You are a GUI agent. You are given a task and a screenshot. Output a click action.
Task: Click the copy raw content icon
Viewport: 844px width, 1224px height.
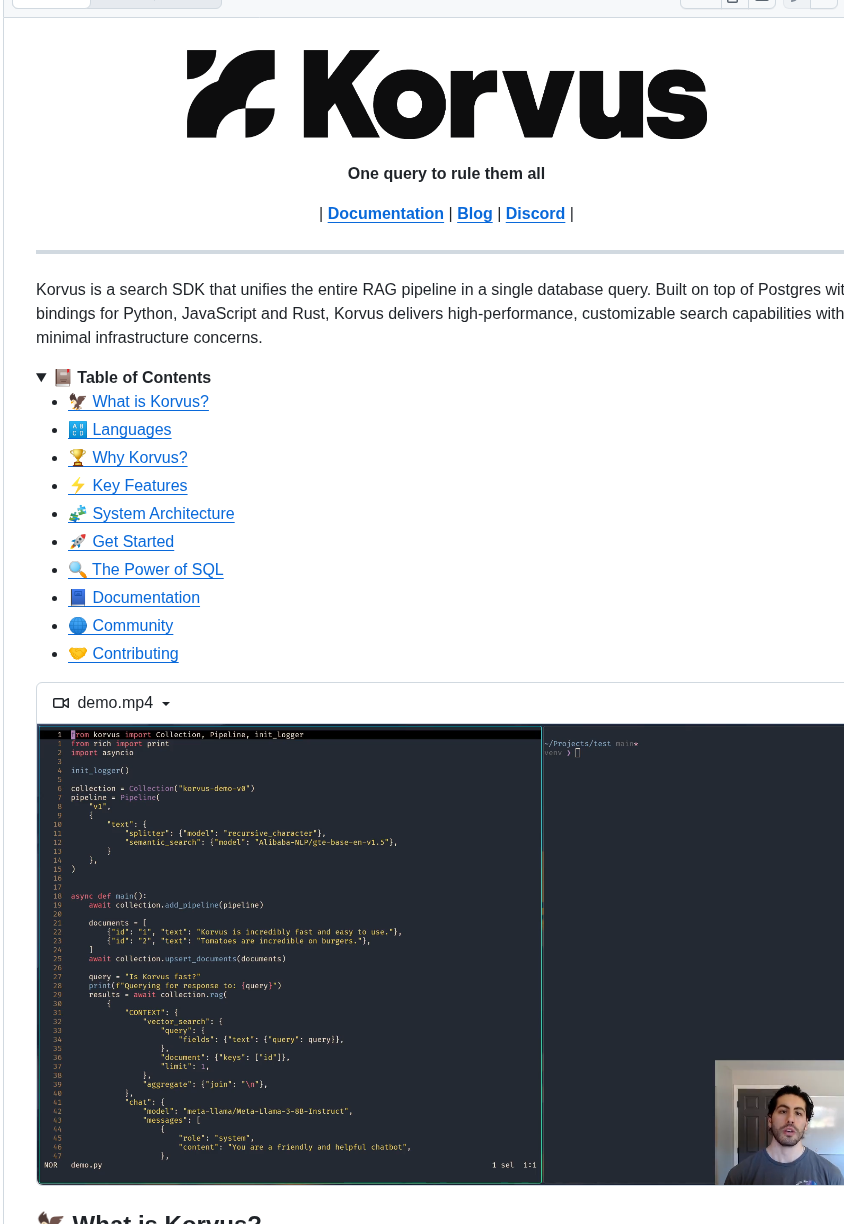click(733, 3)
